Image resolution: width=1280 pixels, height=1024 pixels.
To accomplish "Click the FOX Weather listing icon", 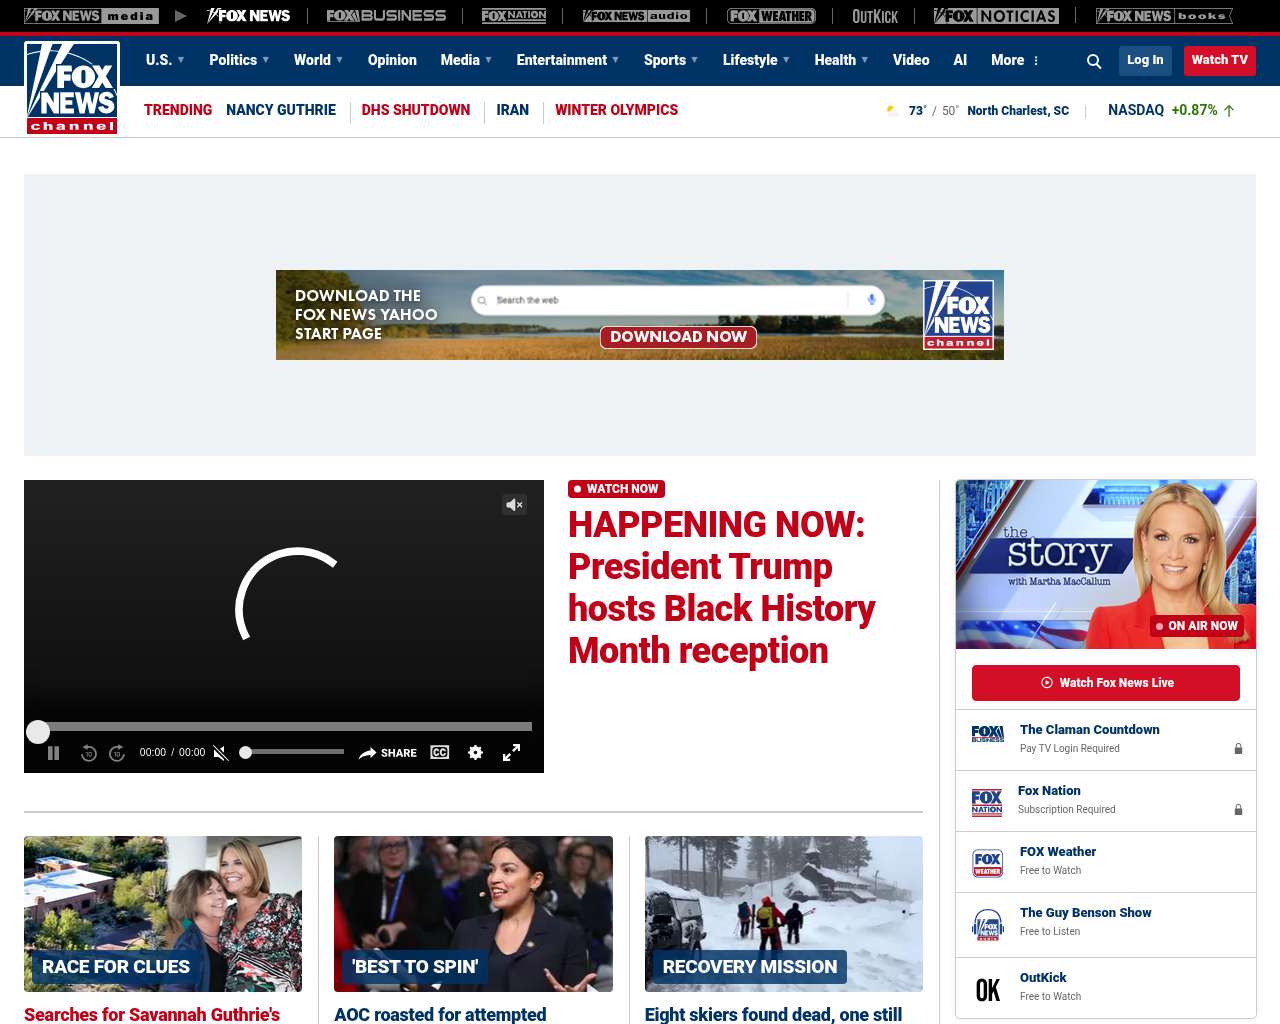I will coord(988,863).
